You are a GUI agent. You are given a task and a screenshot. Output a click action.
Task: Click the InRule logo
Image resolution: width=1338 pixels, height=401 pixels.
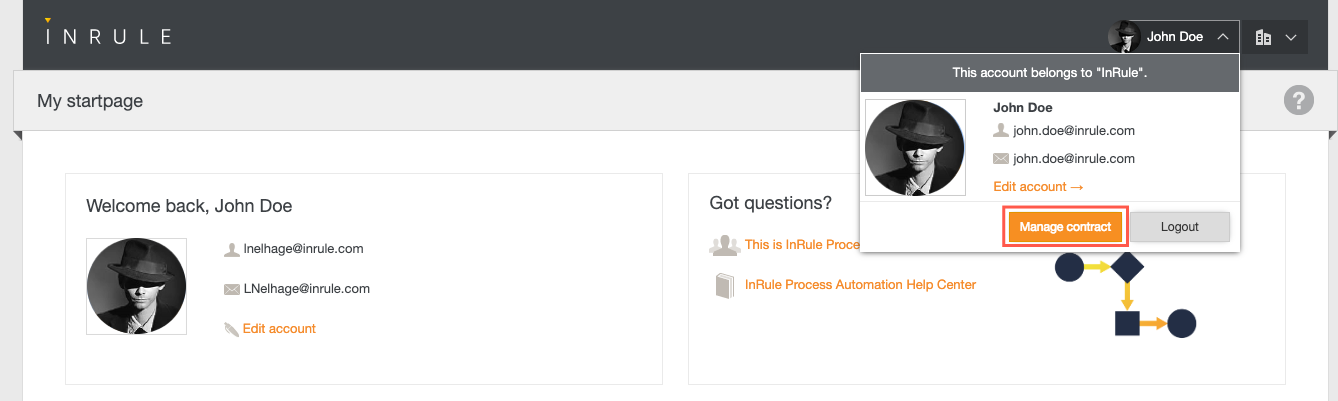[x=108, y=35]
